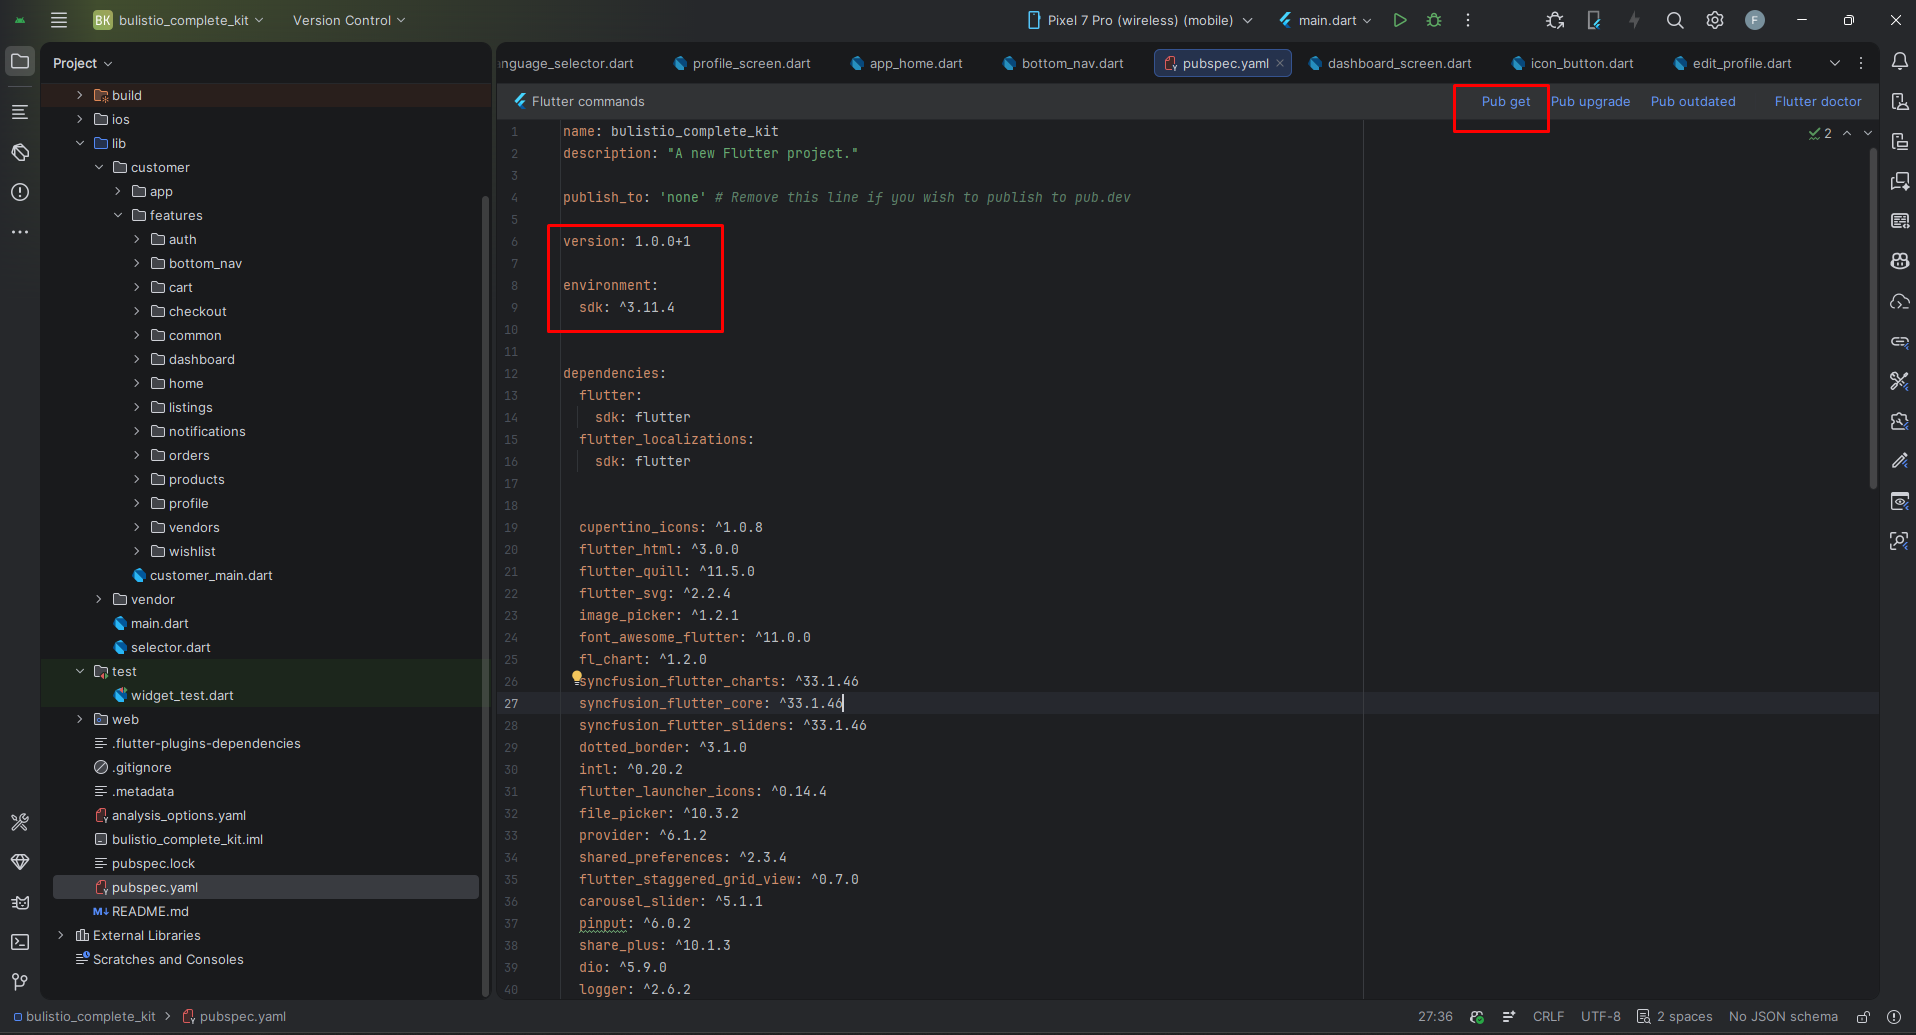This screenshot has height=1035, width=1916.
Task: Open Problems tool window in left sidebar
Action: 20,192
